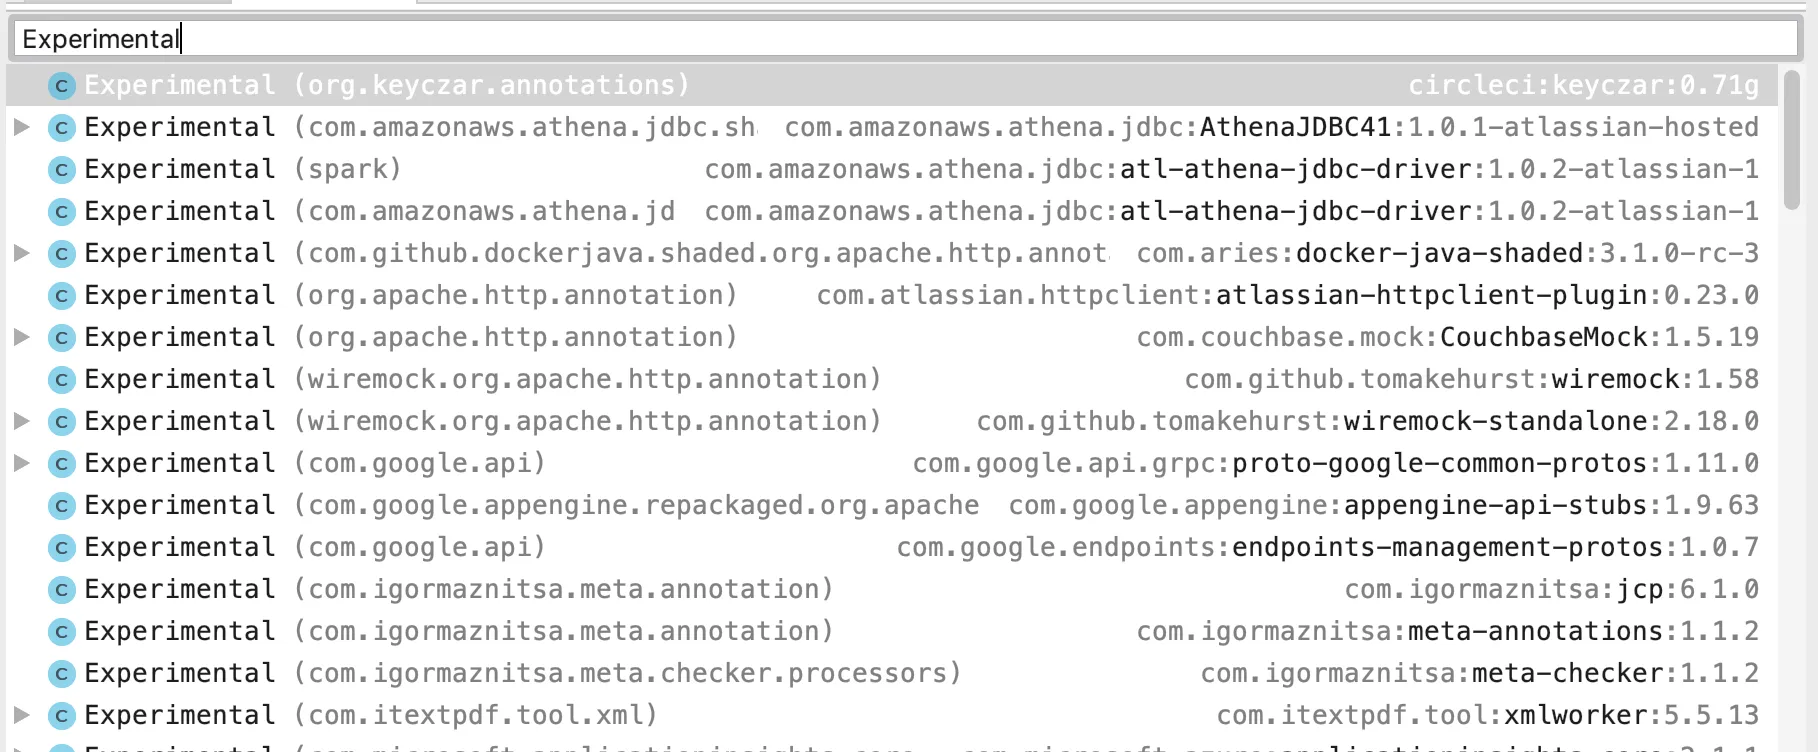Click class icon for endpoints-management-protos result
Image resolution: width=1818 pixels, height=752 pixels.
62,548
